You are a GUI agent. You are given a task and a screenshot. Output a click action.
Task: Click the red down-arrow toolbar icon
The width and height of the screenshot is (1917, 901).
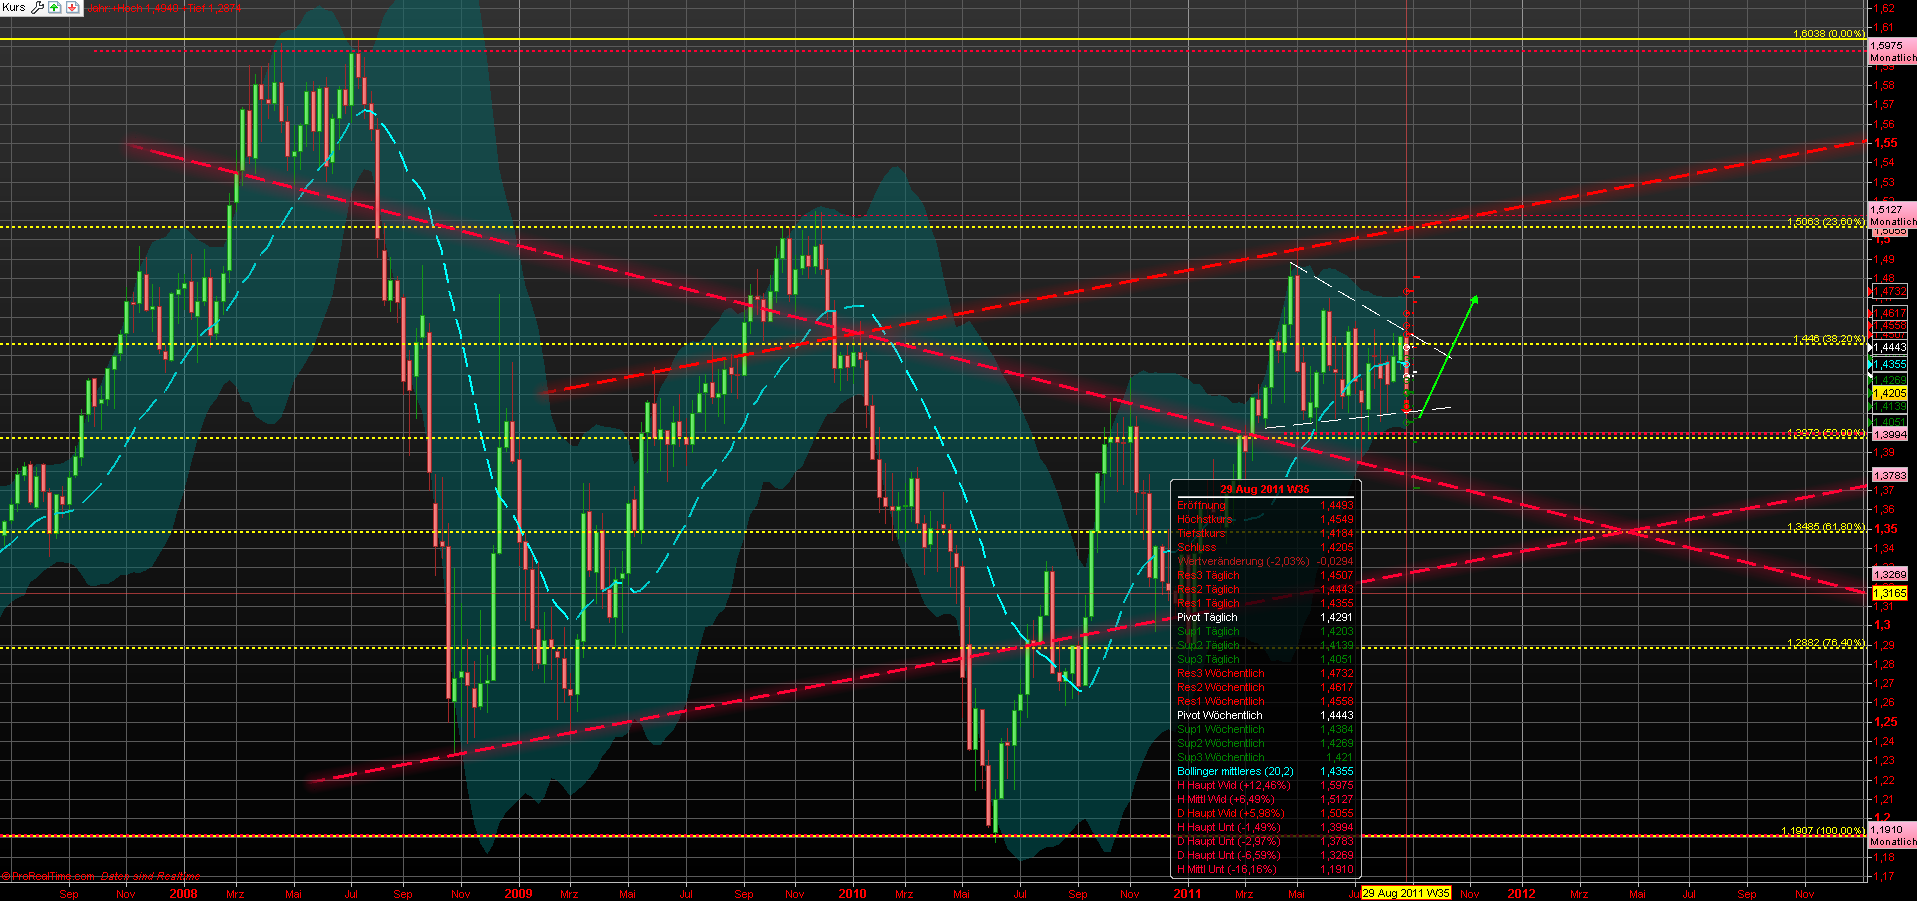pos(72,7)
